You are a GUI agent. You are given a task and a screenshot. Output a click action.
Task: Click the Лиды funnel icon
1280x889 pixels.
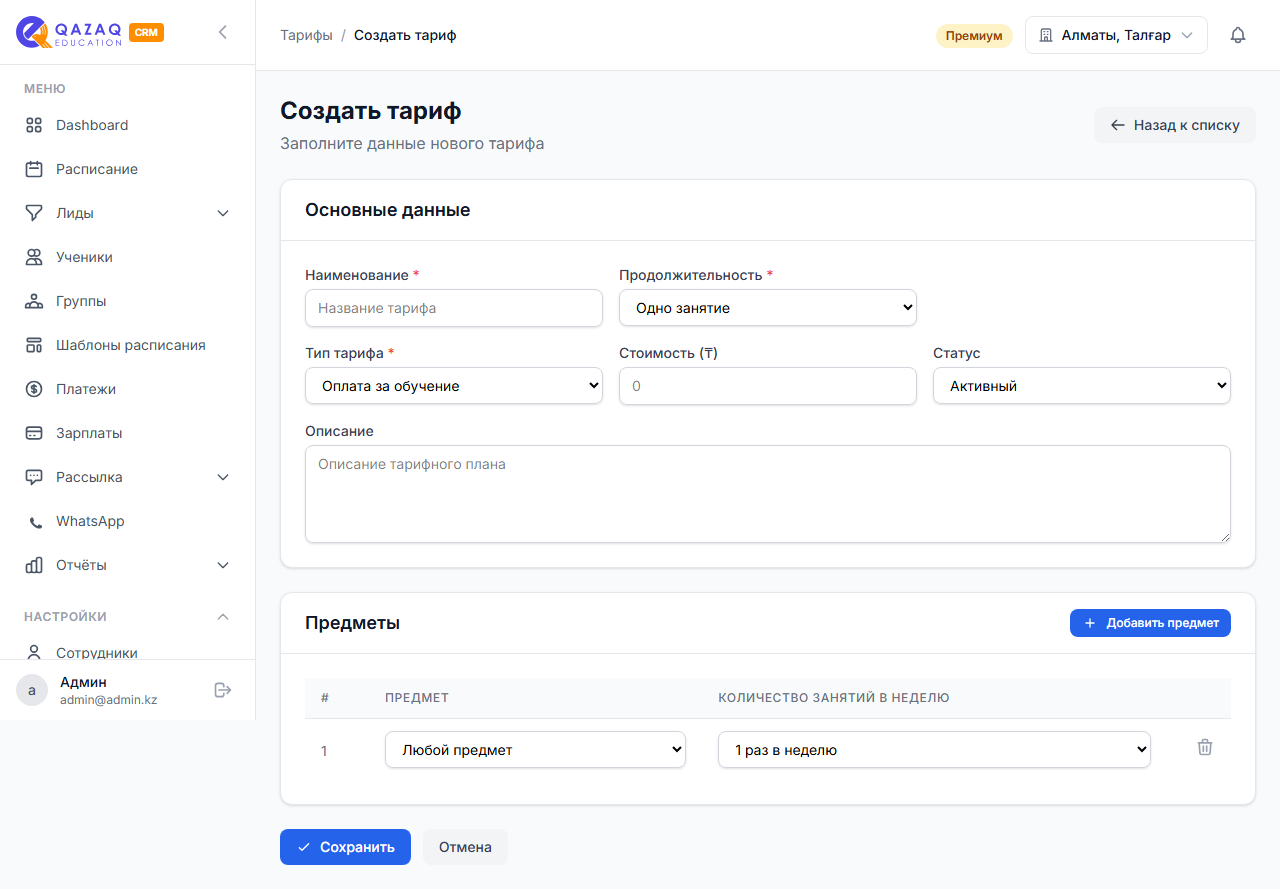(34, 213)
